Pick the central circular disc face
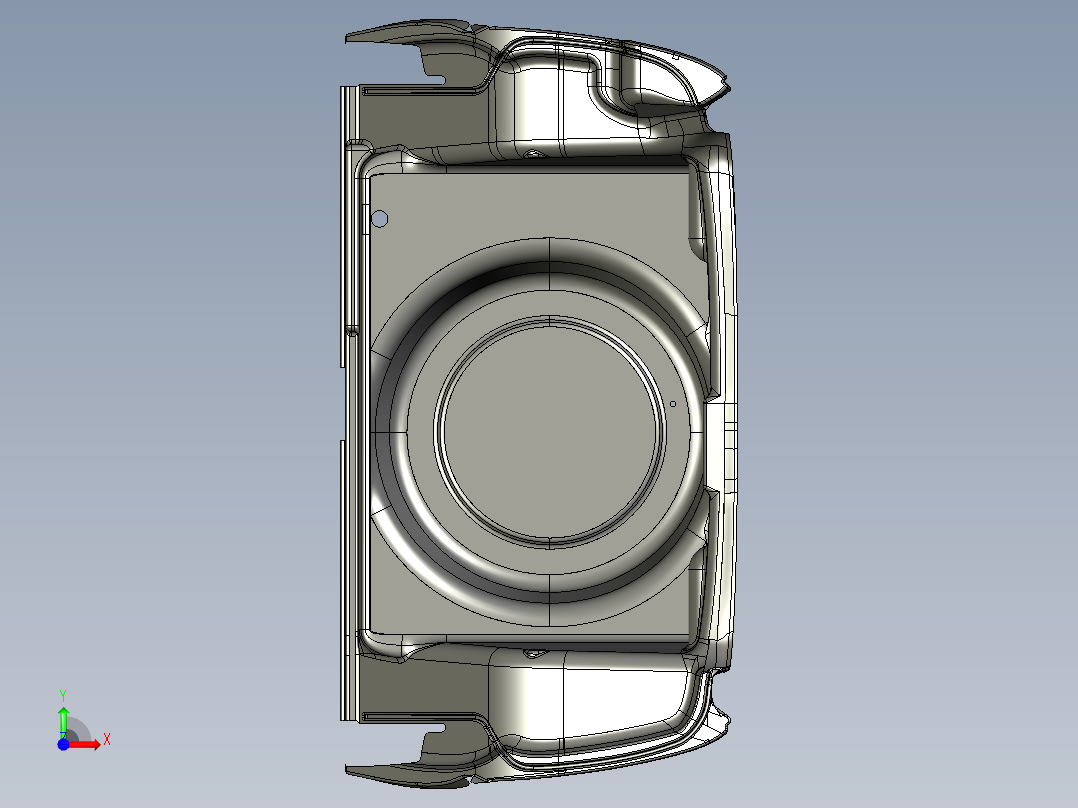Image resolution: width=1078 pixels, height=808 pixels. coord(548,432)
